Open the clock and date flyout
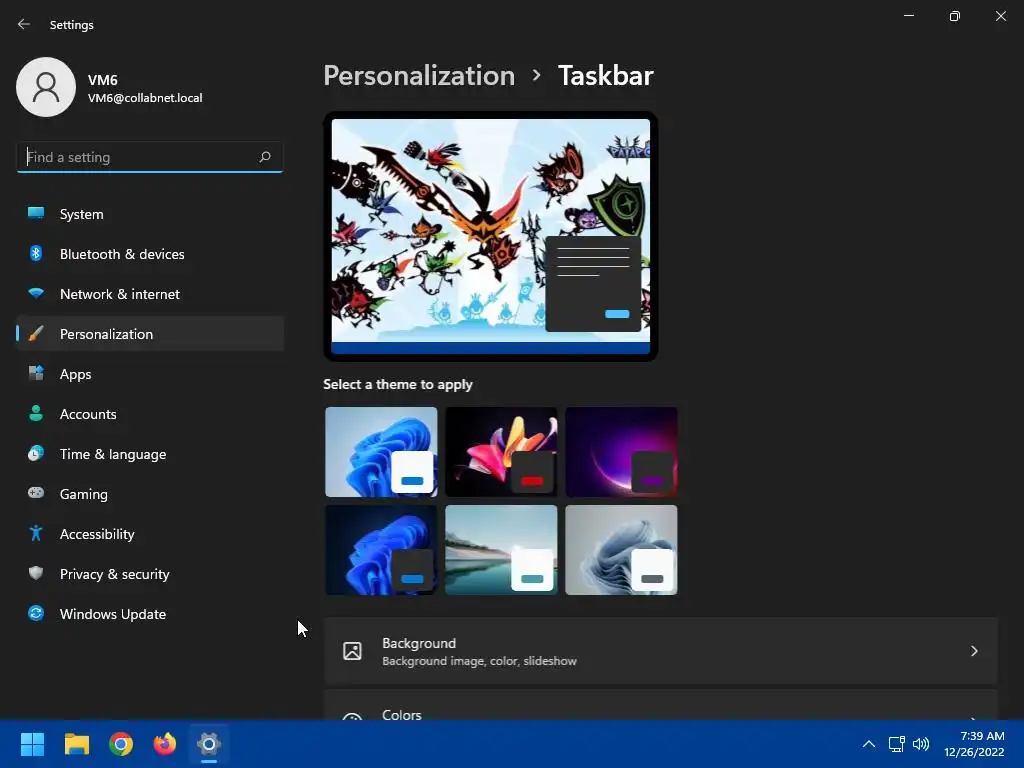This screenshot has height=768, width=1024. pos(974,744)
